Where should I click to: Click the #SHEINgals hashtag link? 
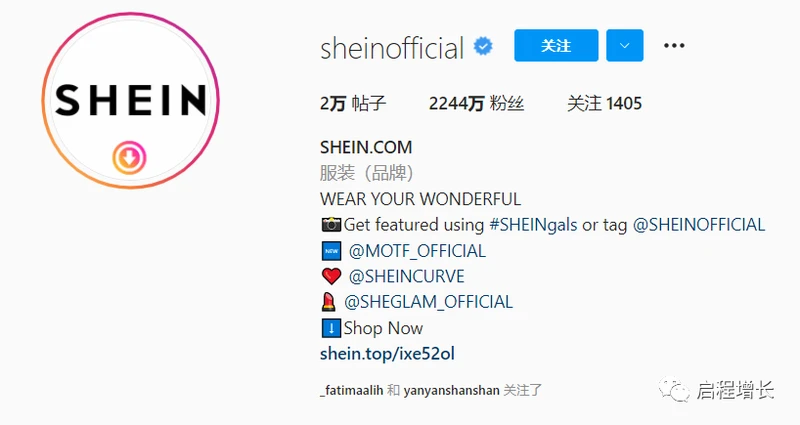(533, 225)
